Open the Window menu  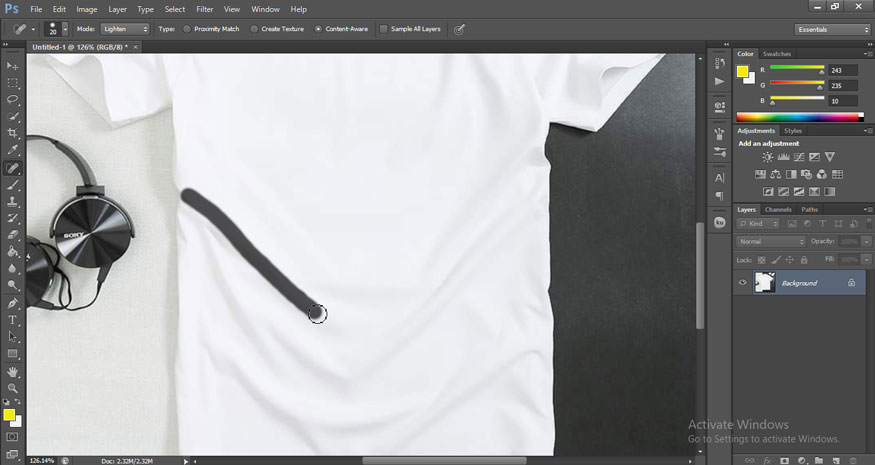[x=265, y=9]
